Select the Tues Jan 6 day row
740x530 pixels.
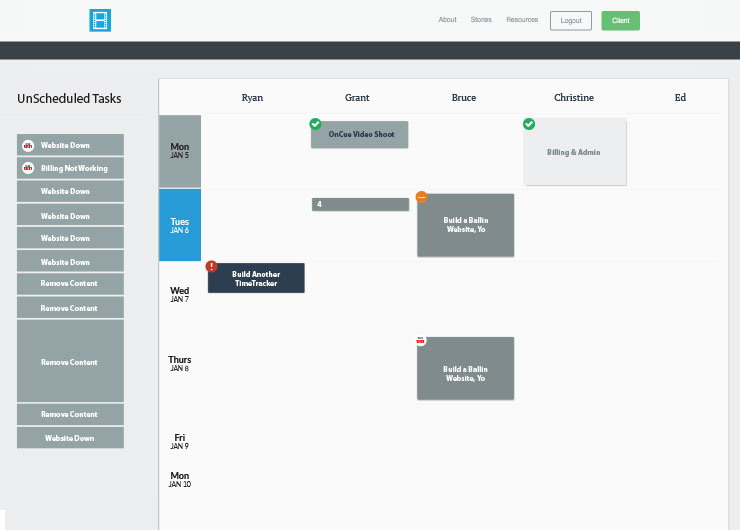tap(180, 225)
